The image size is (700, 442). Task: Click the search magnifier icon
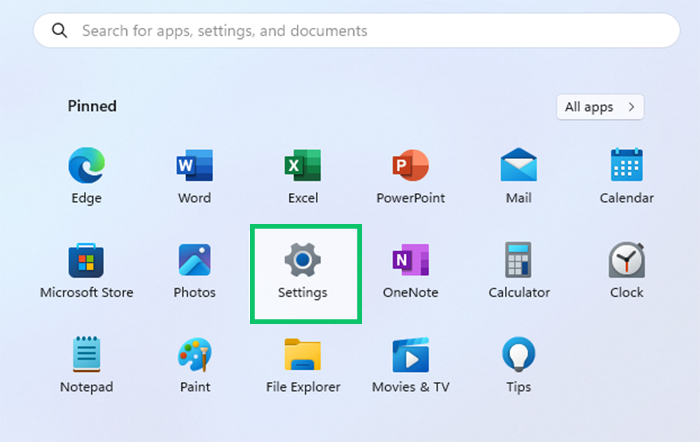(x=59, y=30)
